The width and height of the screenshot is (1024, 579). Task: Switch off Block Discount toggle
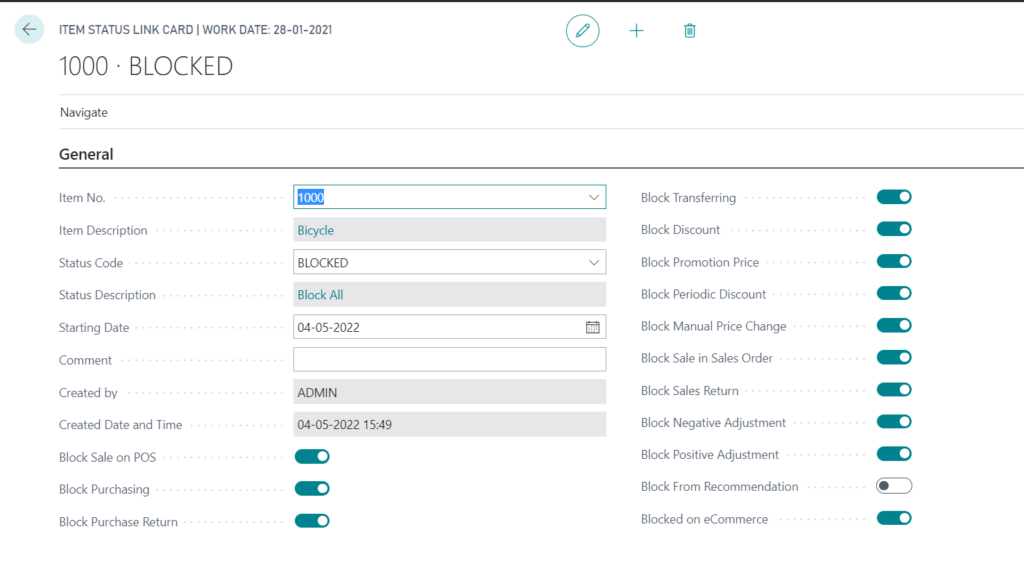894,229
